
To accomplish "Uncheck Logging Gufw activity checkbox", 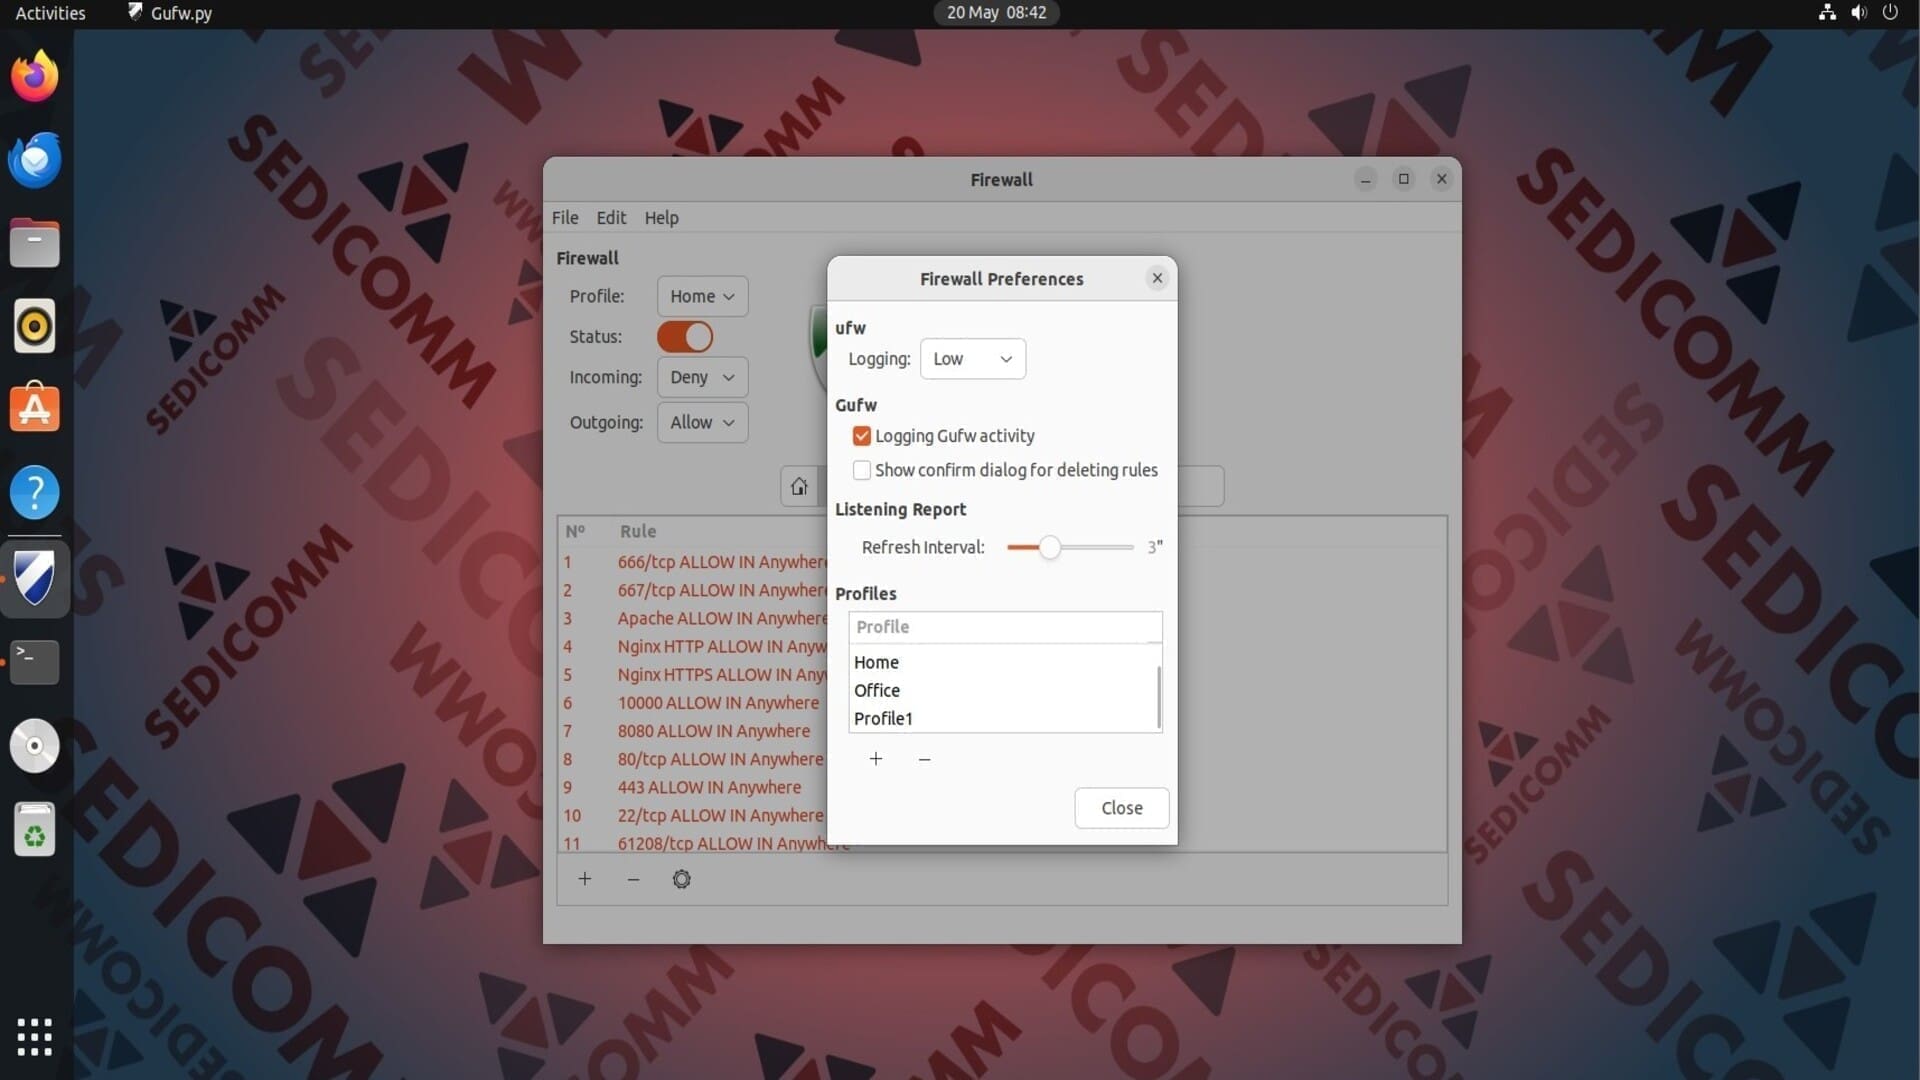I will [x=862, y=436].
